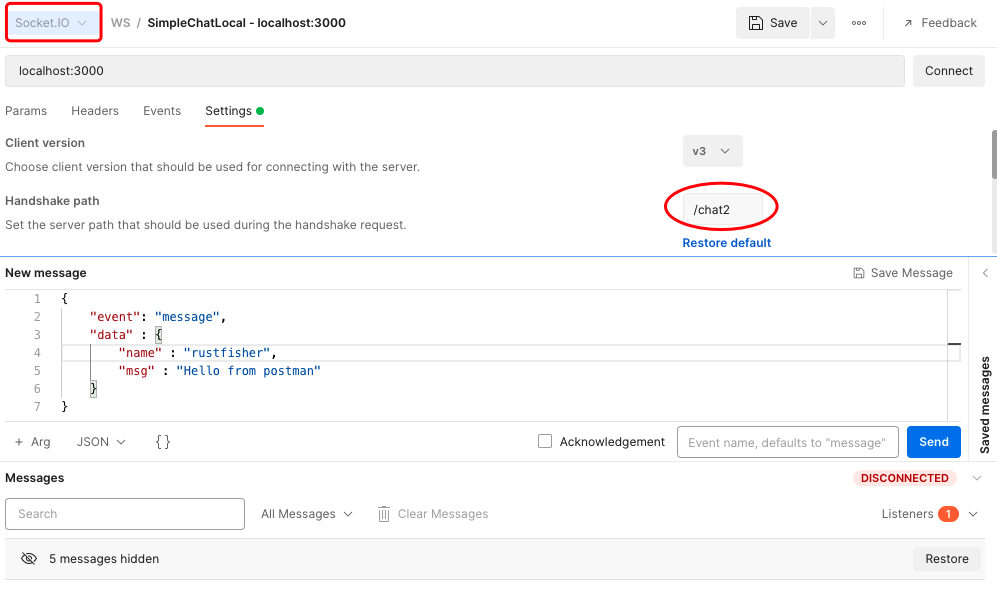
Task: Click the Restore default link
Action: click(727, 243)
